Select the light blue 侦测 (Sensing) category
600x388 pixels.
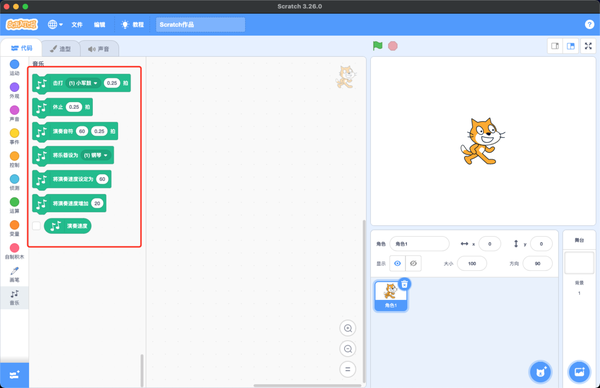15,182
